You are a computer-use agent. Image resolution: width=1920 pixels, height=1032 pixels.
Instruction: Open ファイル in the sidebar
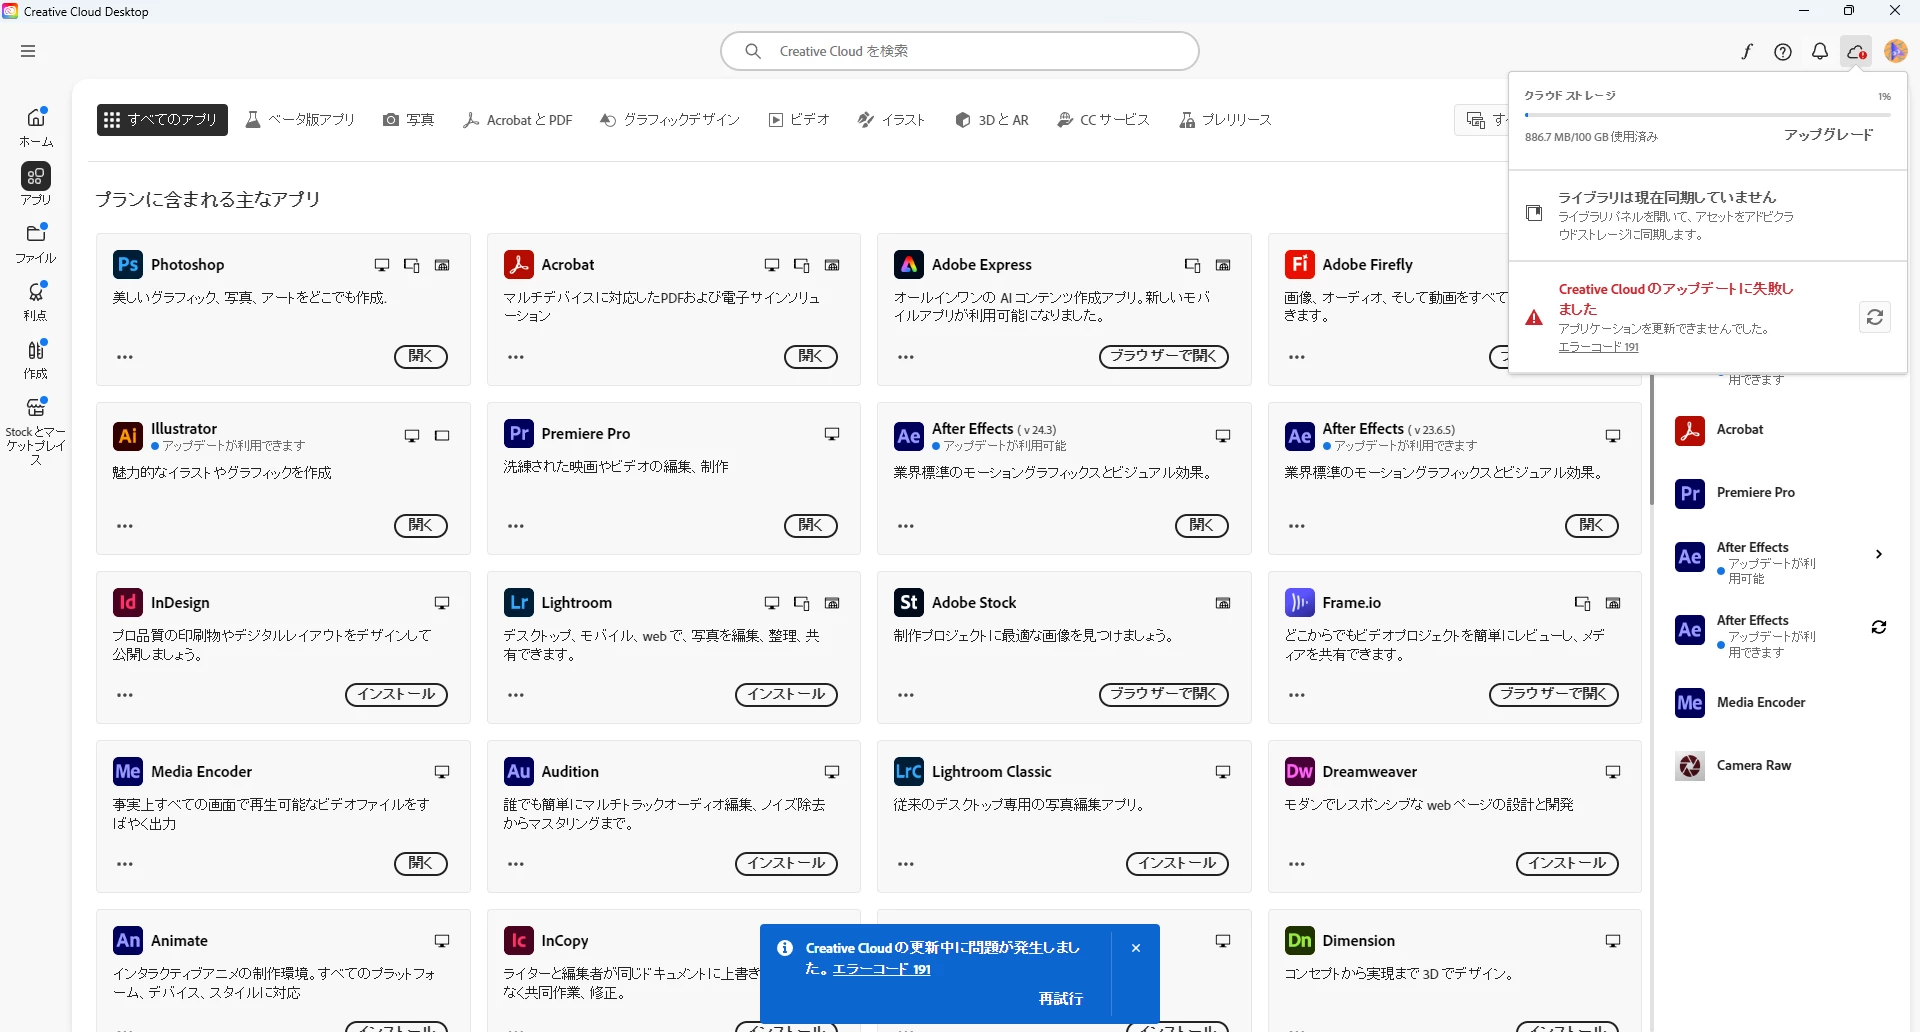pos(36,243)
